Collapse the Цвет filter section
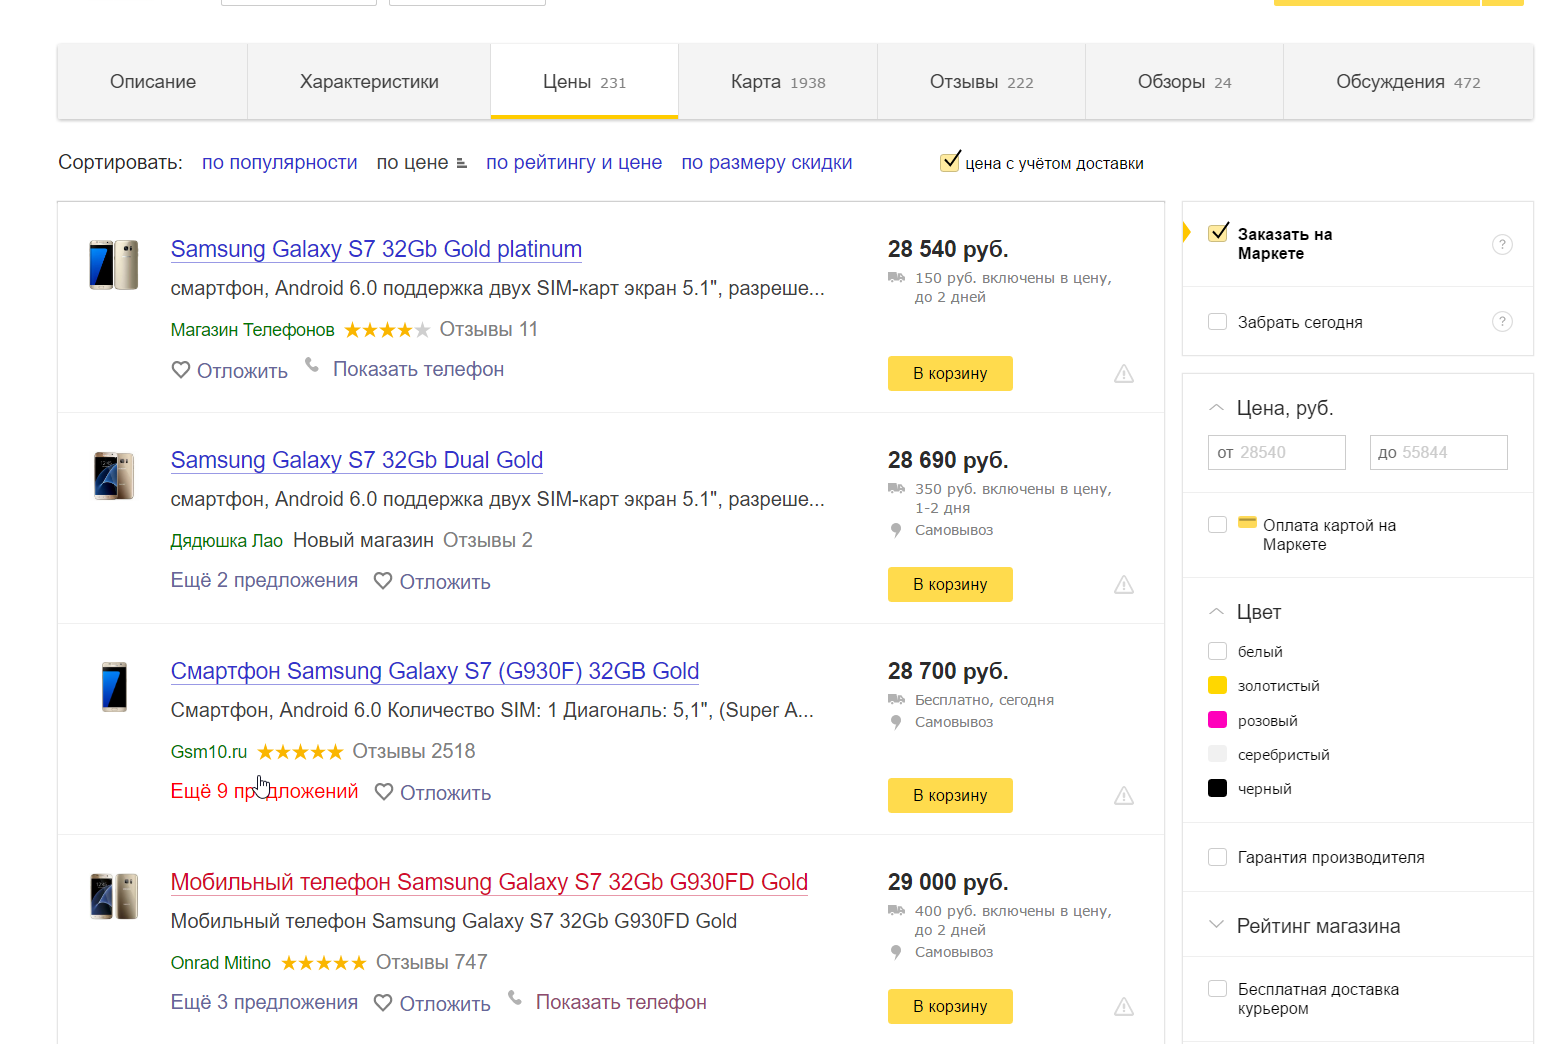The image size is (1560, 1044). pos(1217,612)
